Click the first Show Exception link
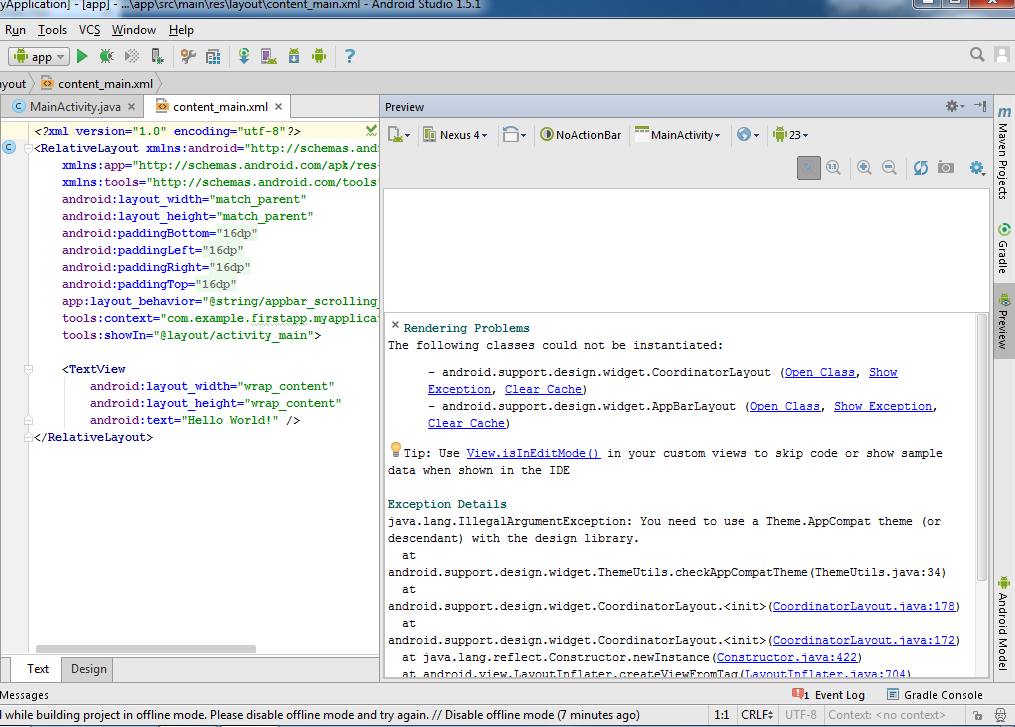This screenshot has height=727, width=1015. (x=883, y=372)
